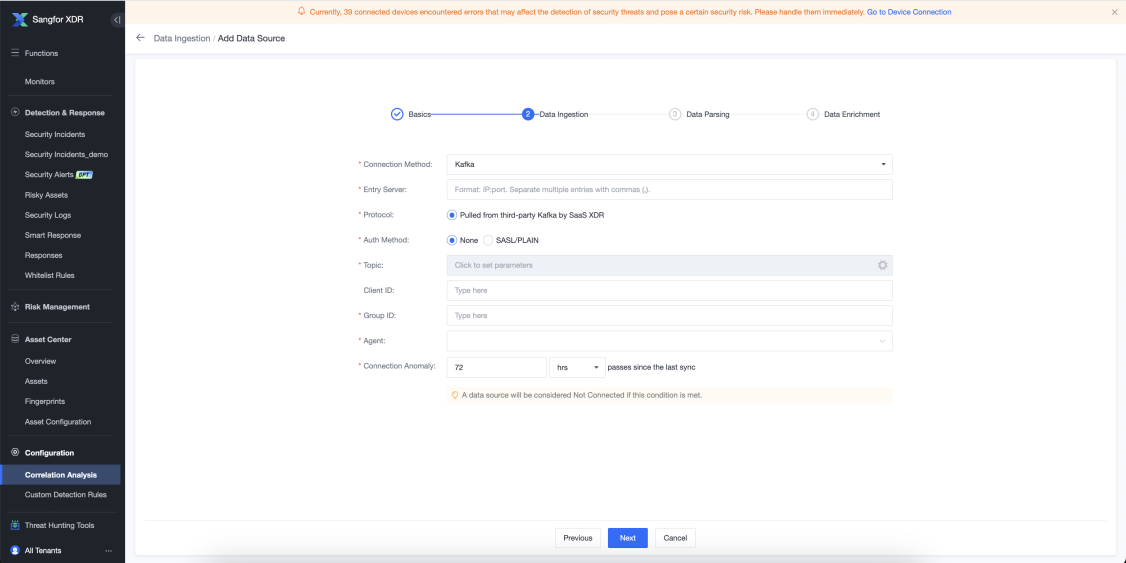Viewport: 1126px width, 563px height.
Task: Click the Data Enrichment step label
Action: 852,114
